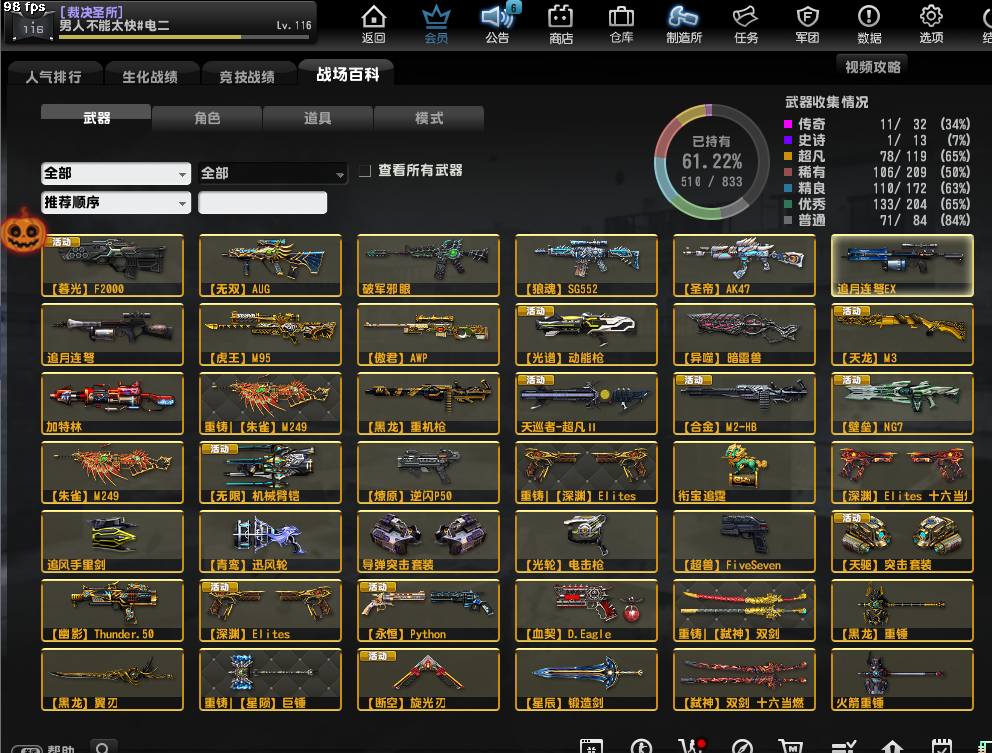Select the 道具 sub-tab

[318, 118]
